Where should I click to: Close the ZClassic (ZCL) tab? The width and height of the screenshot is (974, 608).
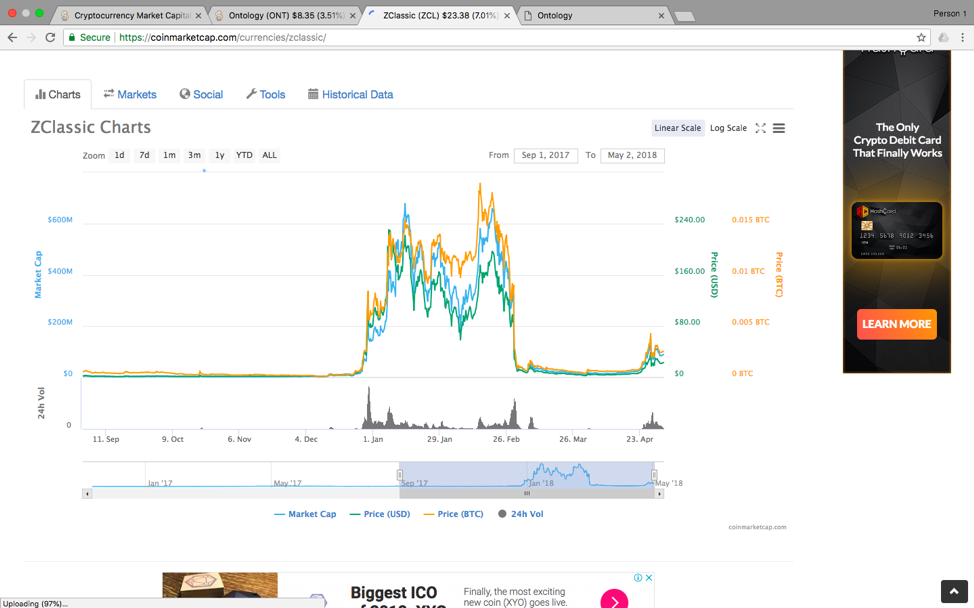507,16
